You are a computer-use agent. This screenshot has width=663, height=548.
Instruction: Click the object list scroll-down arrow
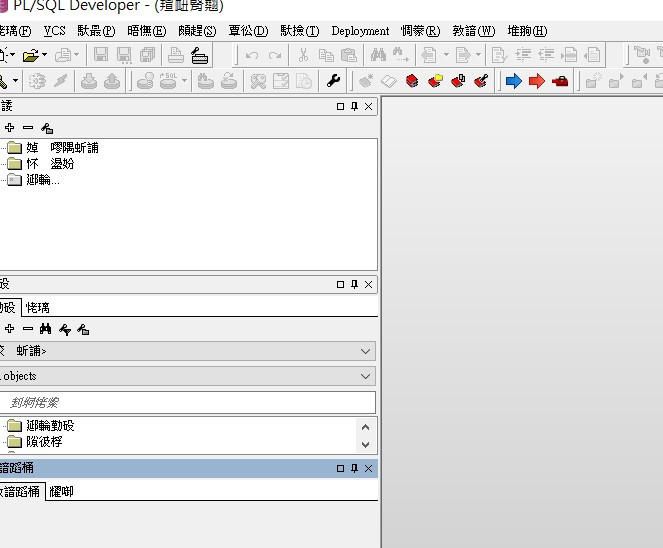[x=366, y=445]
